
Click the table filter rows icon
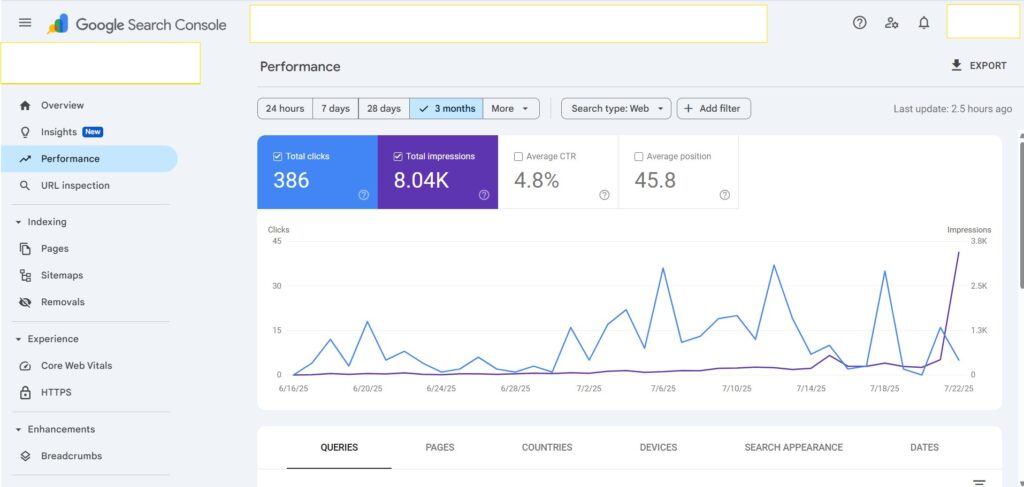(x=979, y=482)
